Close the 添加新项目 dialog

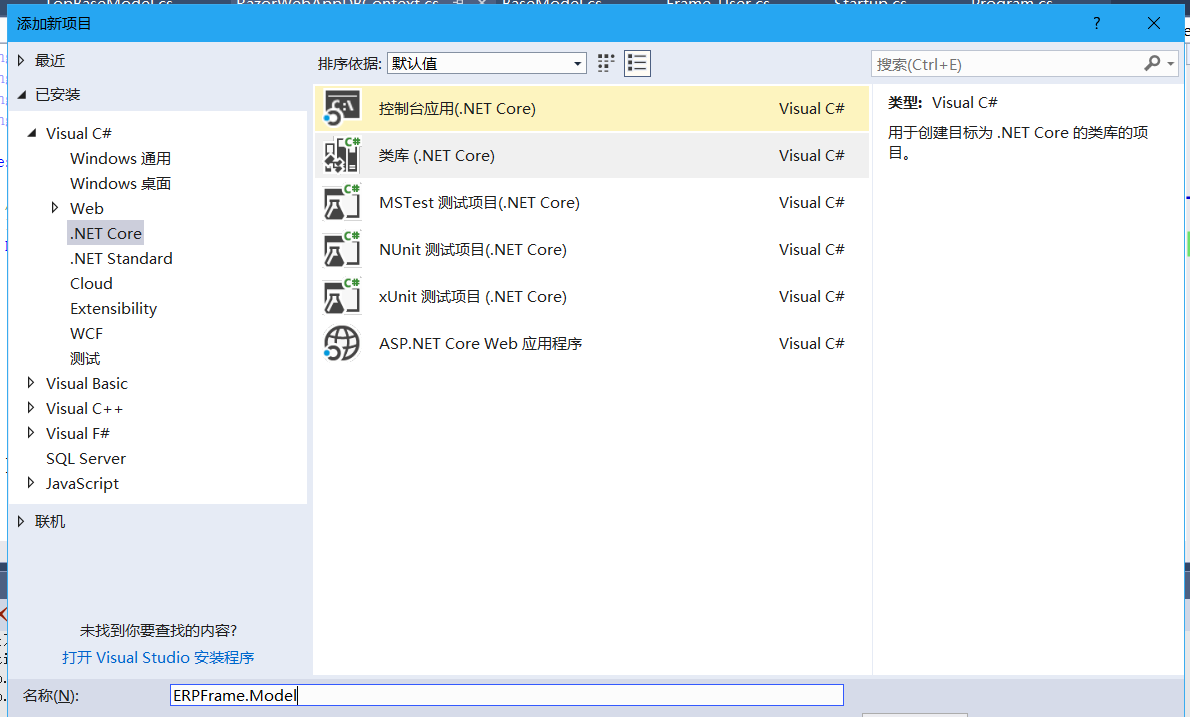click(x=1154, y=24)
